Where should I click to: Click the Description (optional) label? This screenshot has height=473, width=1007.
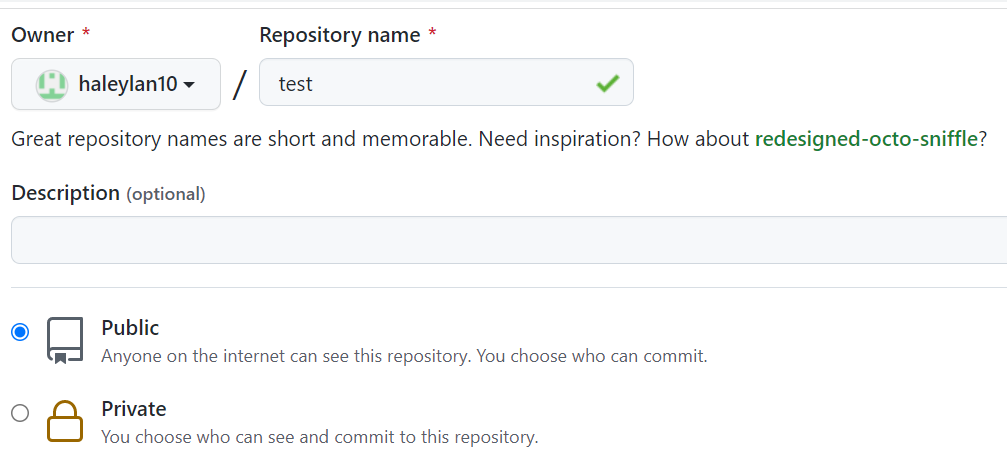point(108,193)
